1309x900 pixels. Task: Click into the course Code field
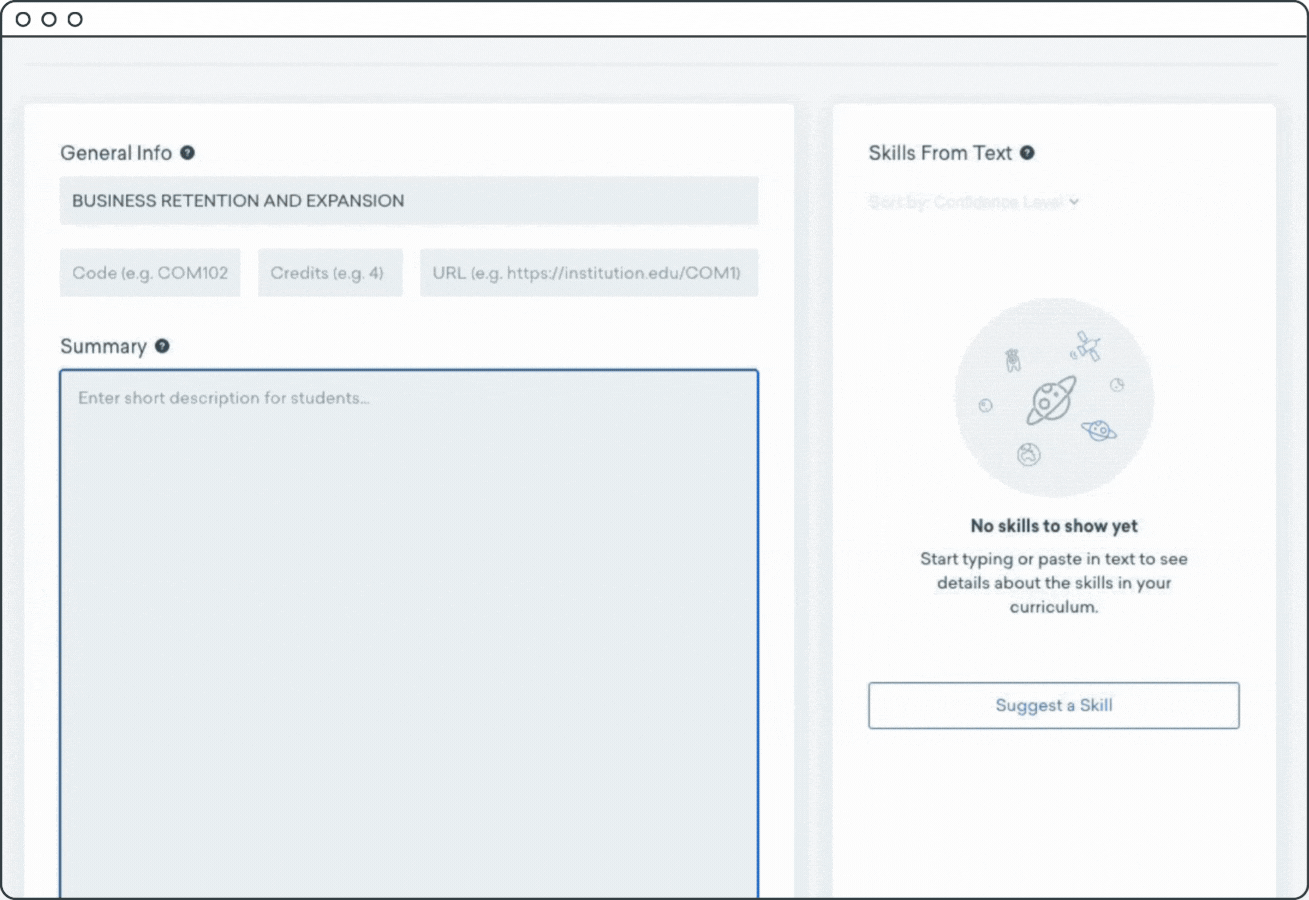150,273
